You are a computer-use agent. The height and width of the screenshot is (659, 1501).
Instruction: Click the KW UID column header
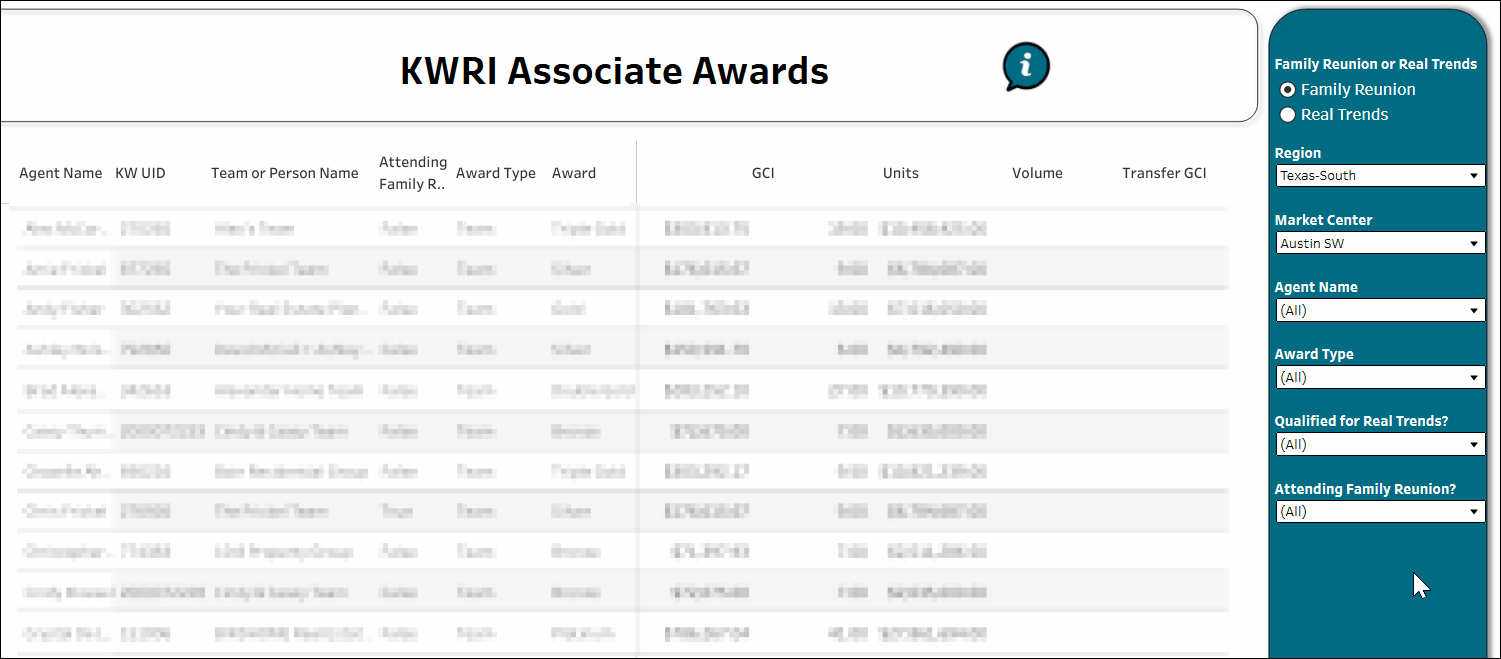point(141,173)
